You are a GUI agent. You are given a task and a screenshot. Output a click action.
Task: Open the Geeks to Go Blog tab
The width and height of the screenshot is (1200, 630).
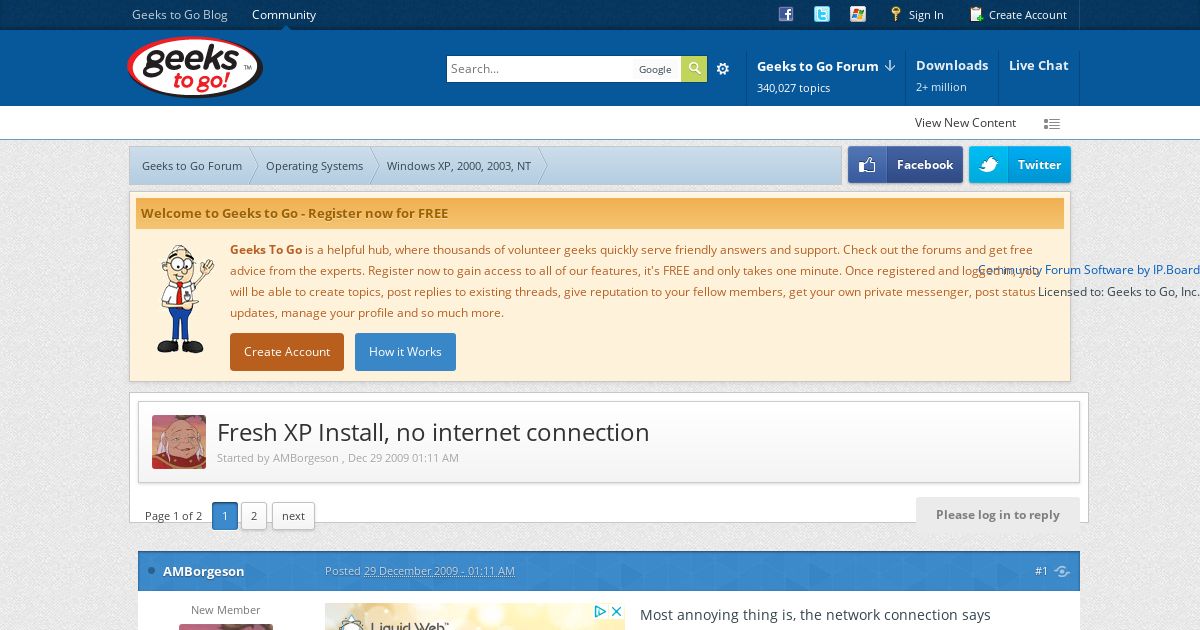click(180, 15)
